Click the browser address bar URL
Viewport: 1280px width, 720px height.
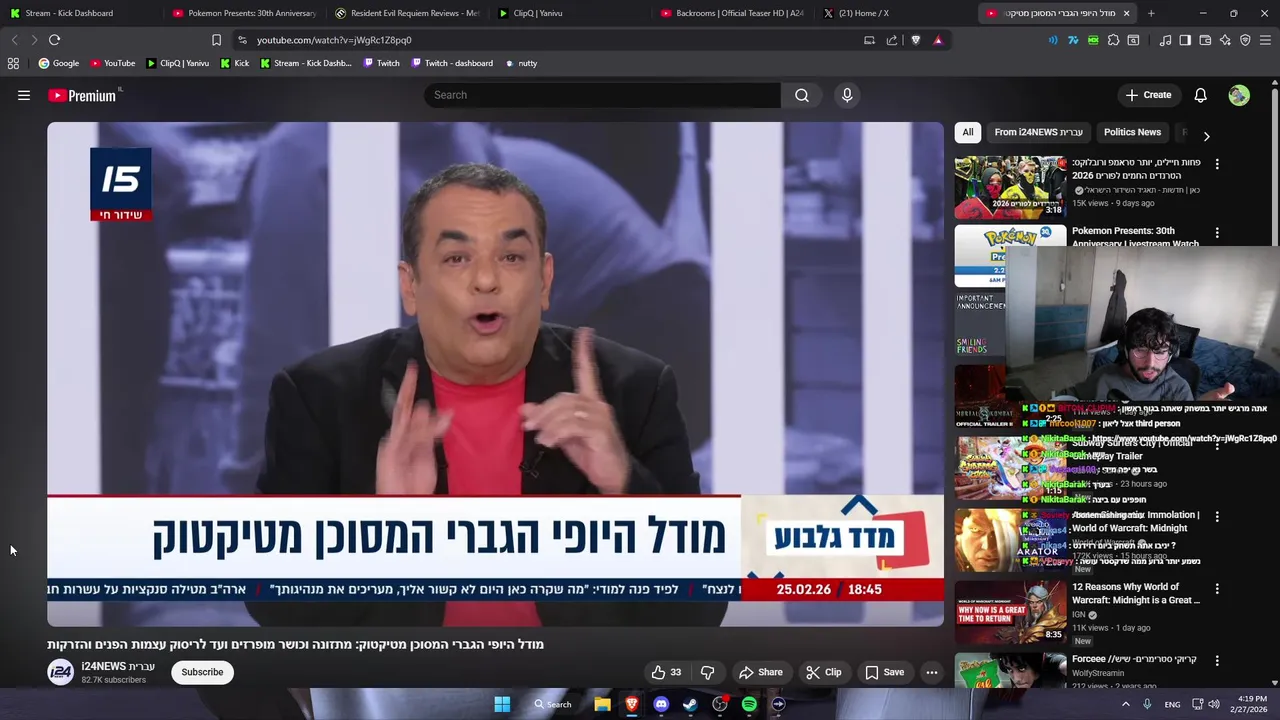334,40
